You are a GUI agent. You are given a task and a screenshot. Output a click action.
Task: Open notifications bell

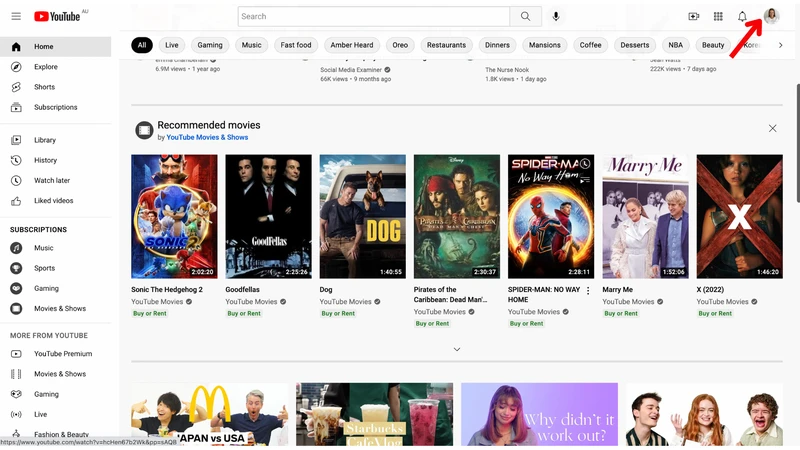(x=742, y=16)
